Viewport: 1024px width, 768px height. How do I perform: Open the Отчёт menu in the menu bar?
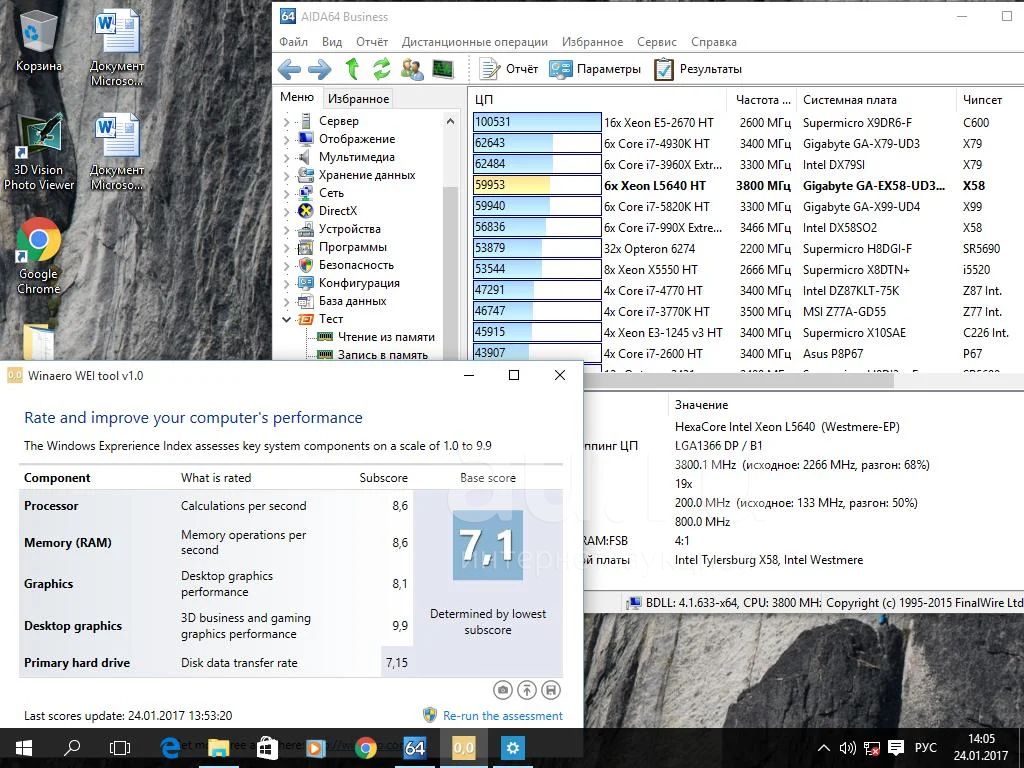tap(372, 42)
